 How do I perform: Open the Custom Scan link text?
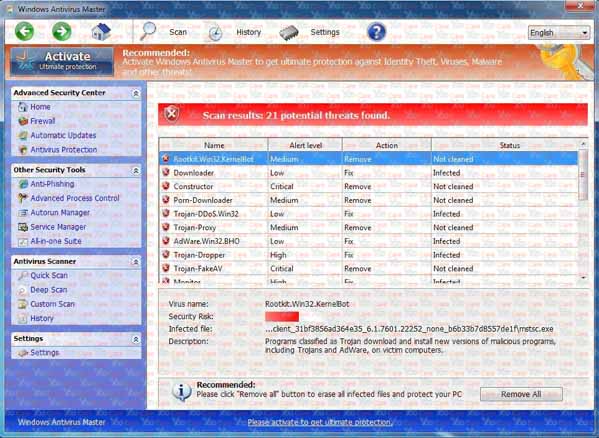tap(52, 304)
